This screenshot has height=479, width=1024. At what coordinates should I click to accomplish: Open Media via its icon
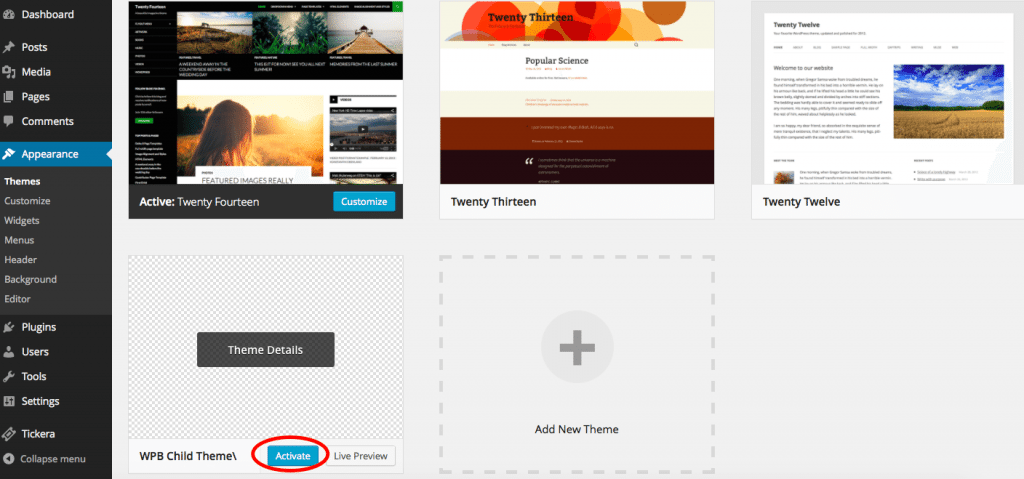9,72
